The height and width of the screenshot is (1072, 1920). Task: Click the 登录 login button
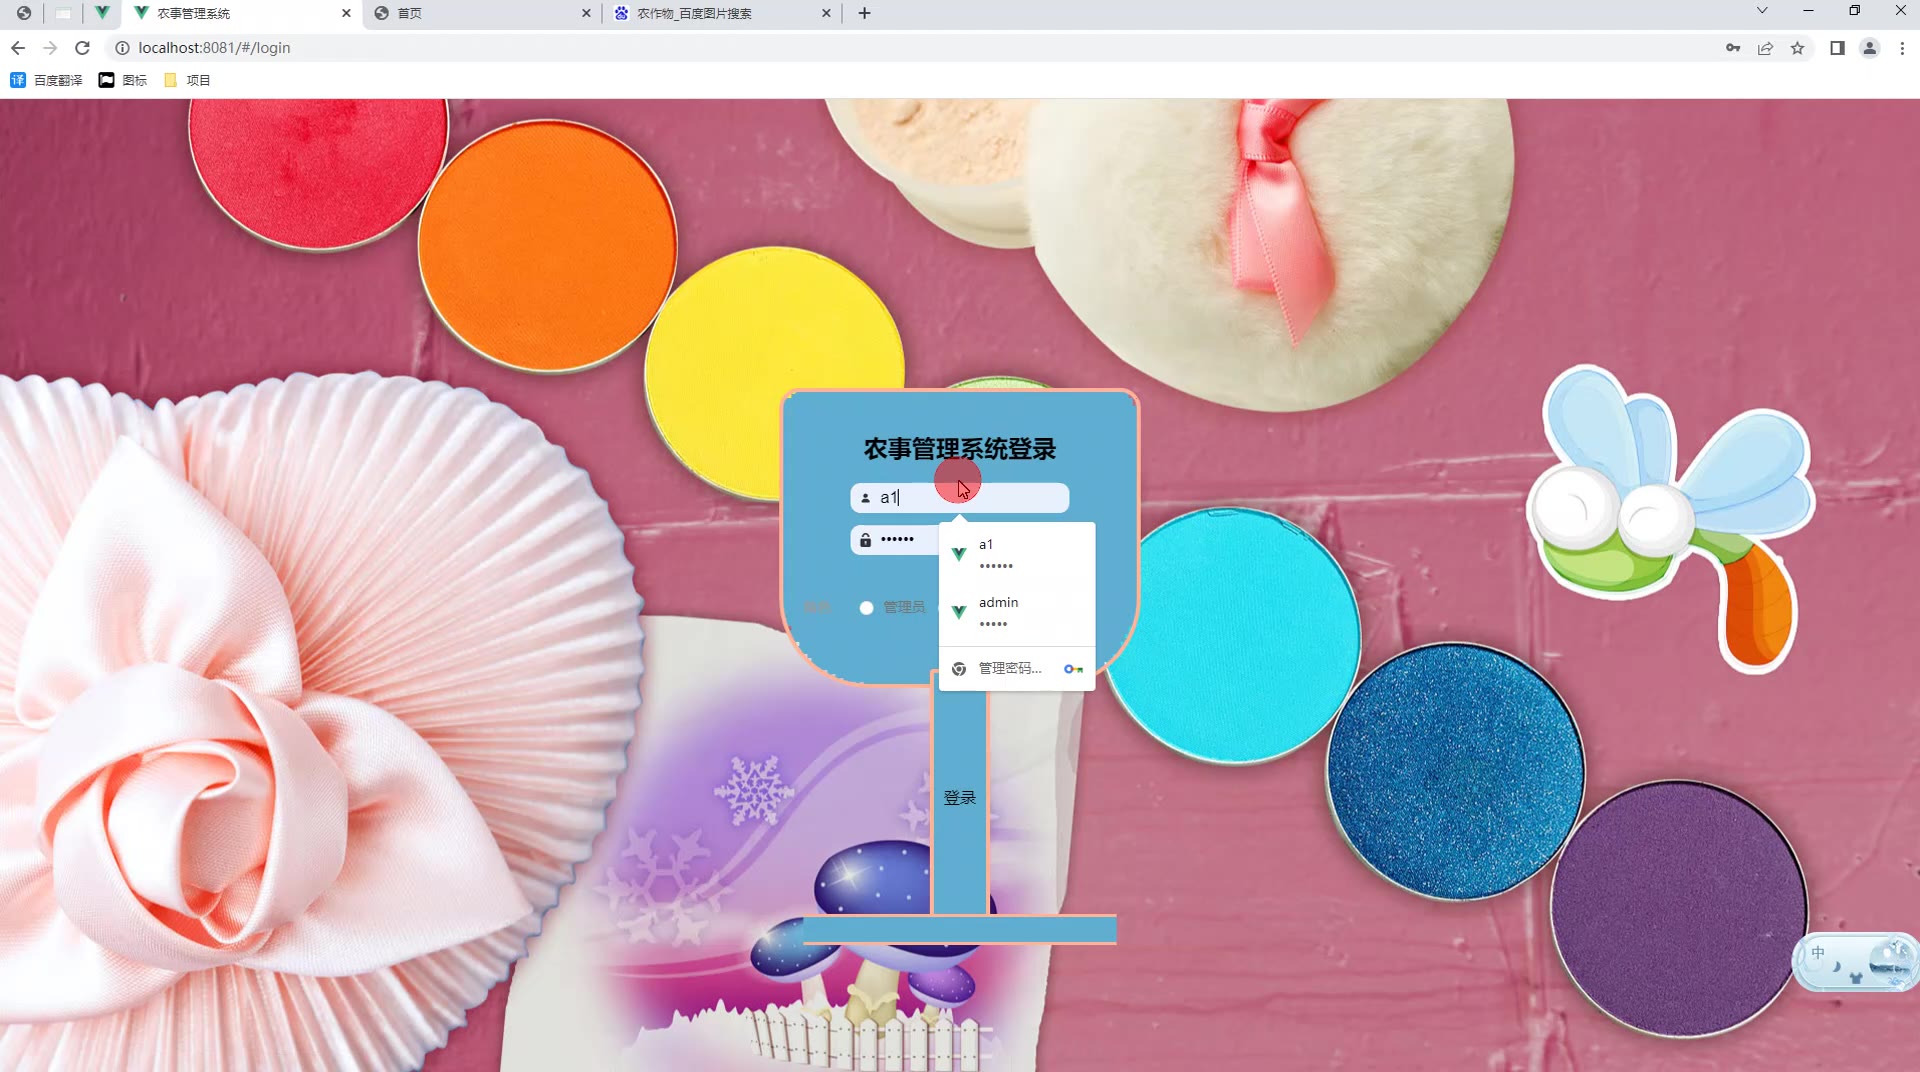[x=960, y=798]
